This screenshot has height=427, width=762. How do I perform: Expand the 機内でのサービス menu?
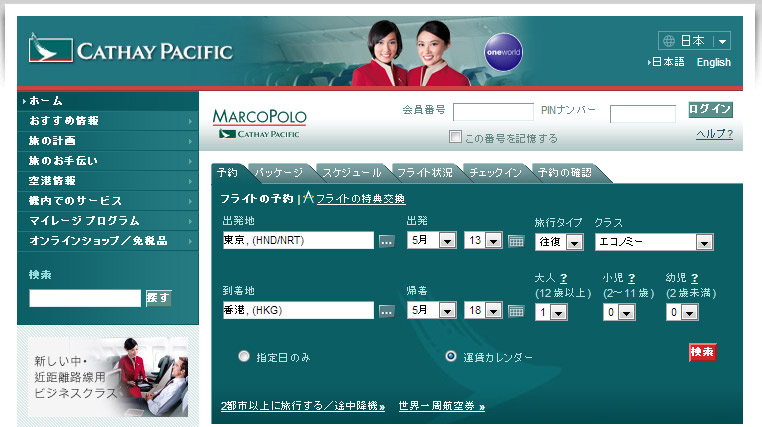tap(107, 201)
